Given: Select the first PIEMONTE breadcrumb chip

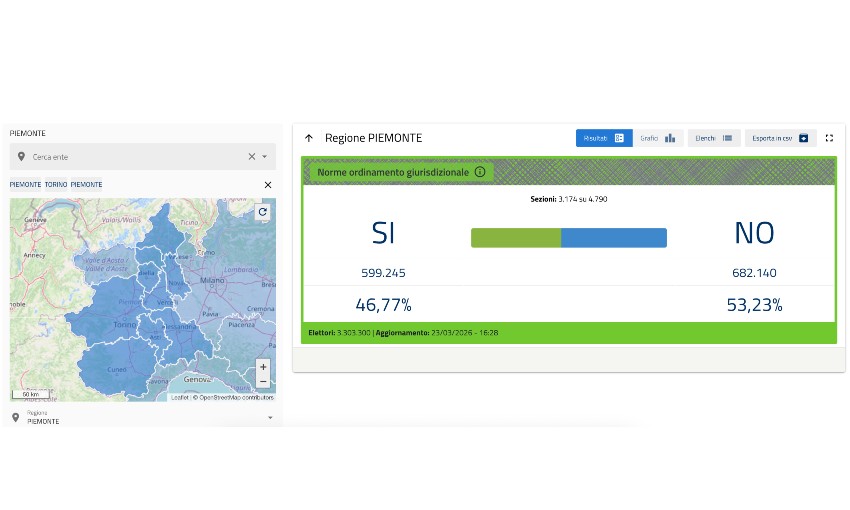Looking at the screenshot, I should [x=26, y=185].
